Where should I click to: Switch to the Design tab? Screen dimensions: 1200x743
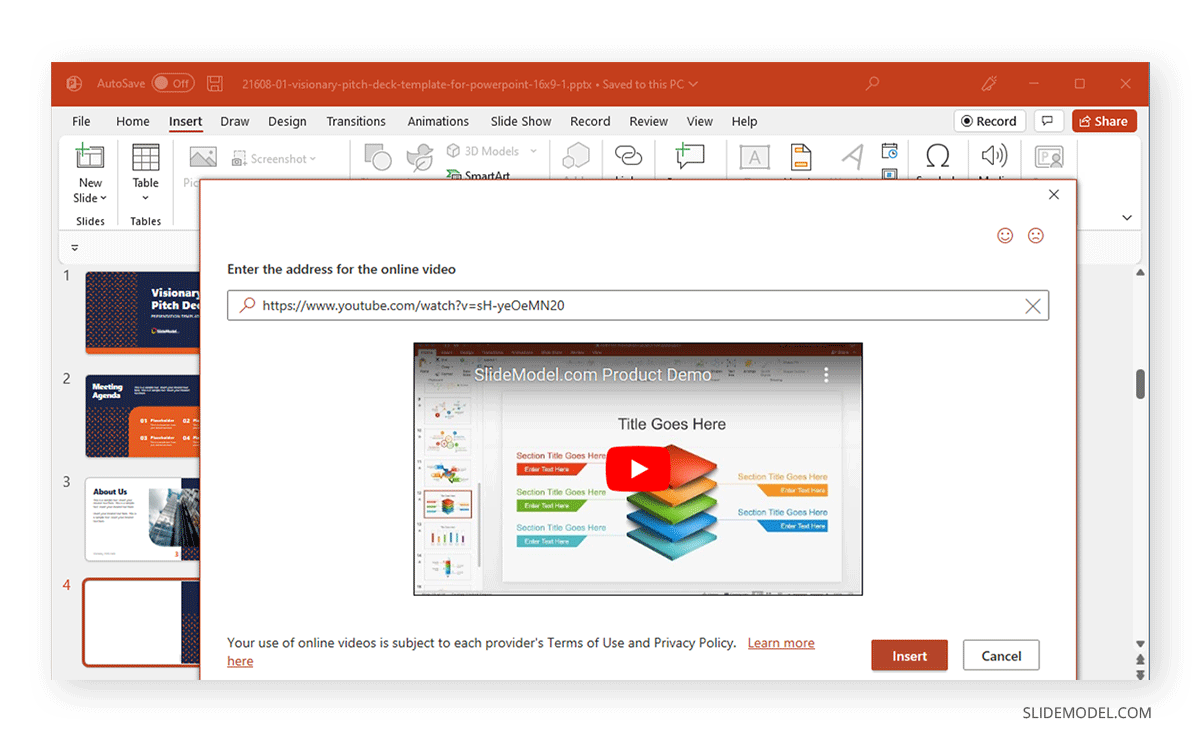287,121
